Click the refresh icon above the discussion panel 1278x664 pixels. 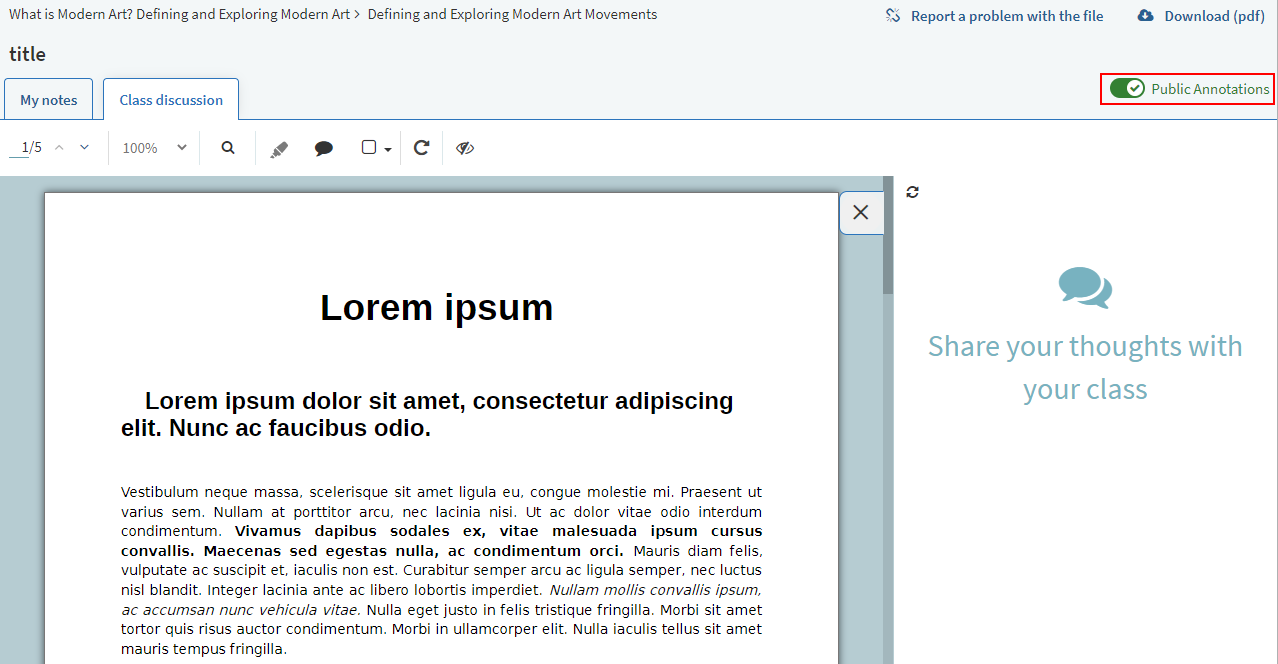coord(912,192)
